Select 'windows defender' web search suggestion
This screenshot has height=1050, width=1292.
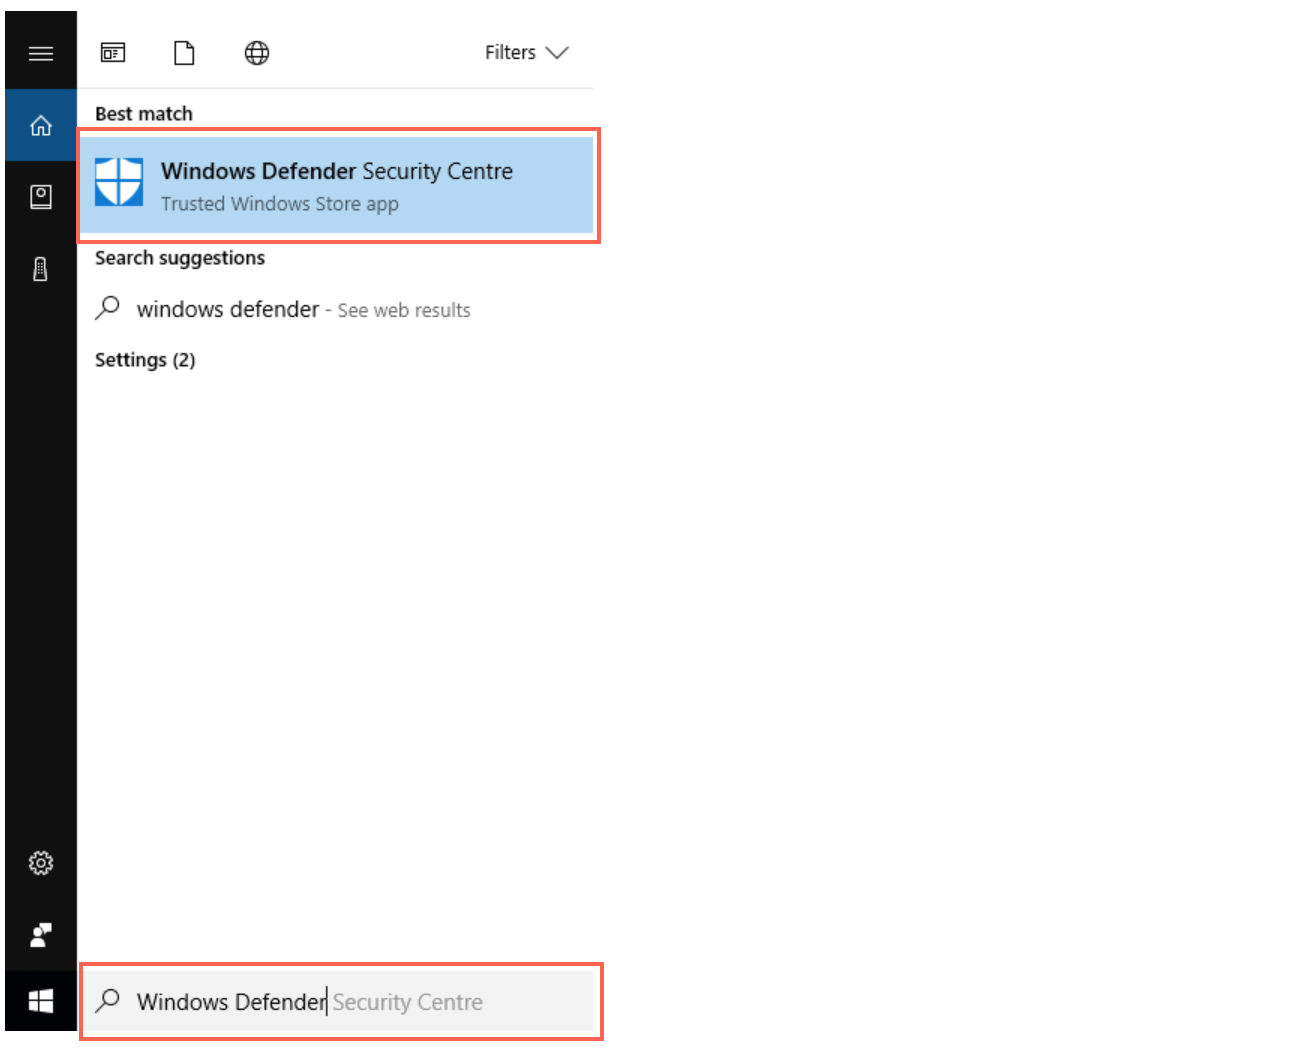[336, 309]
